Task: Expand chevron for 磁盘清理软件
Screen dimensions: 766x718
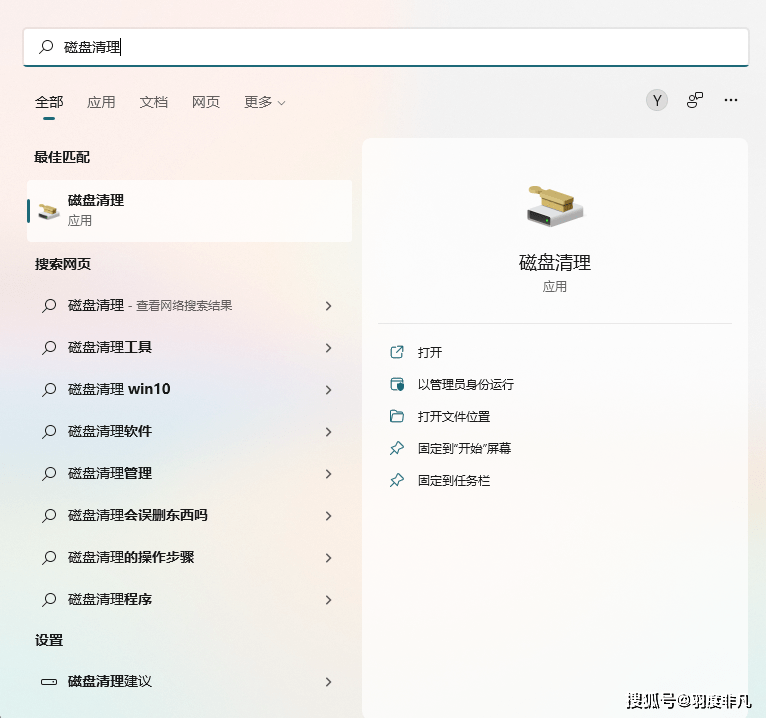Action: (328, 432)
